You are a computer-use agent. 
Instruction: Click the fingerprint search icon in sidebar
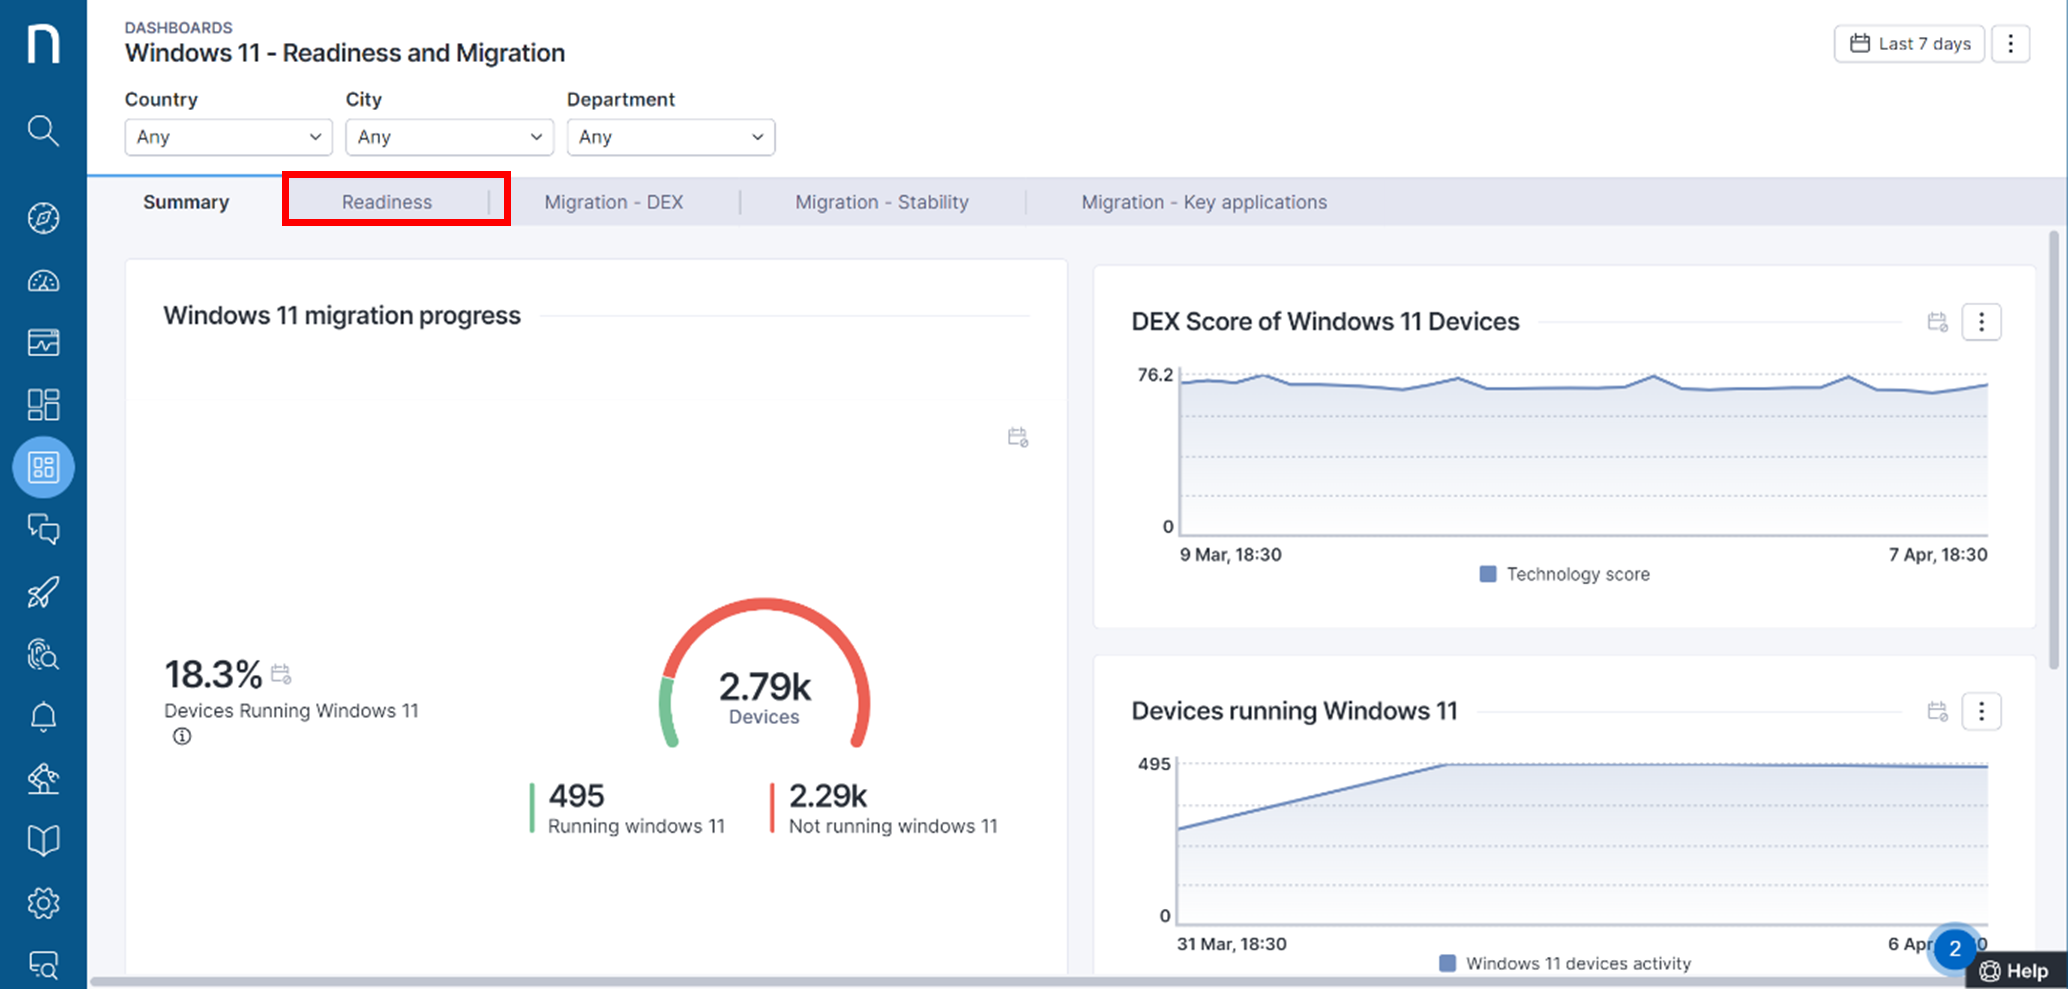point(43,655)
